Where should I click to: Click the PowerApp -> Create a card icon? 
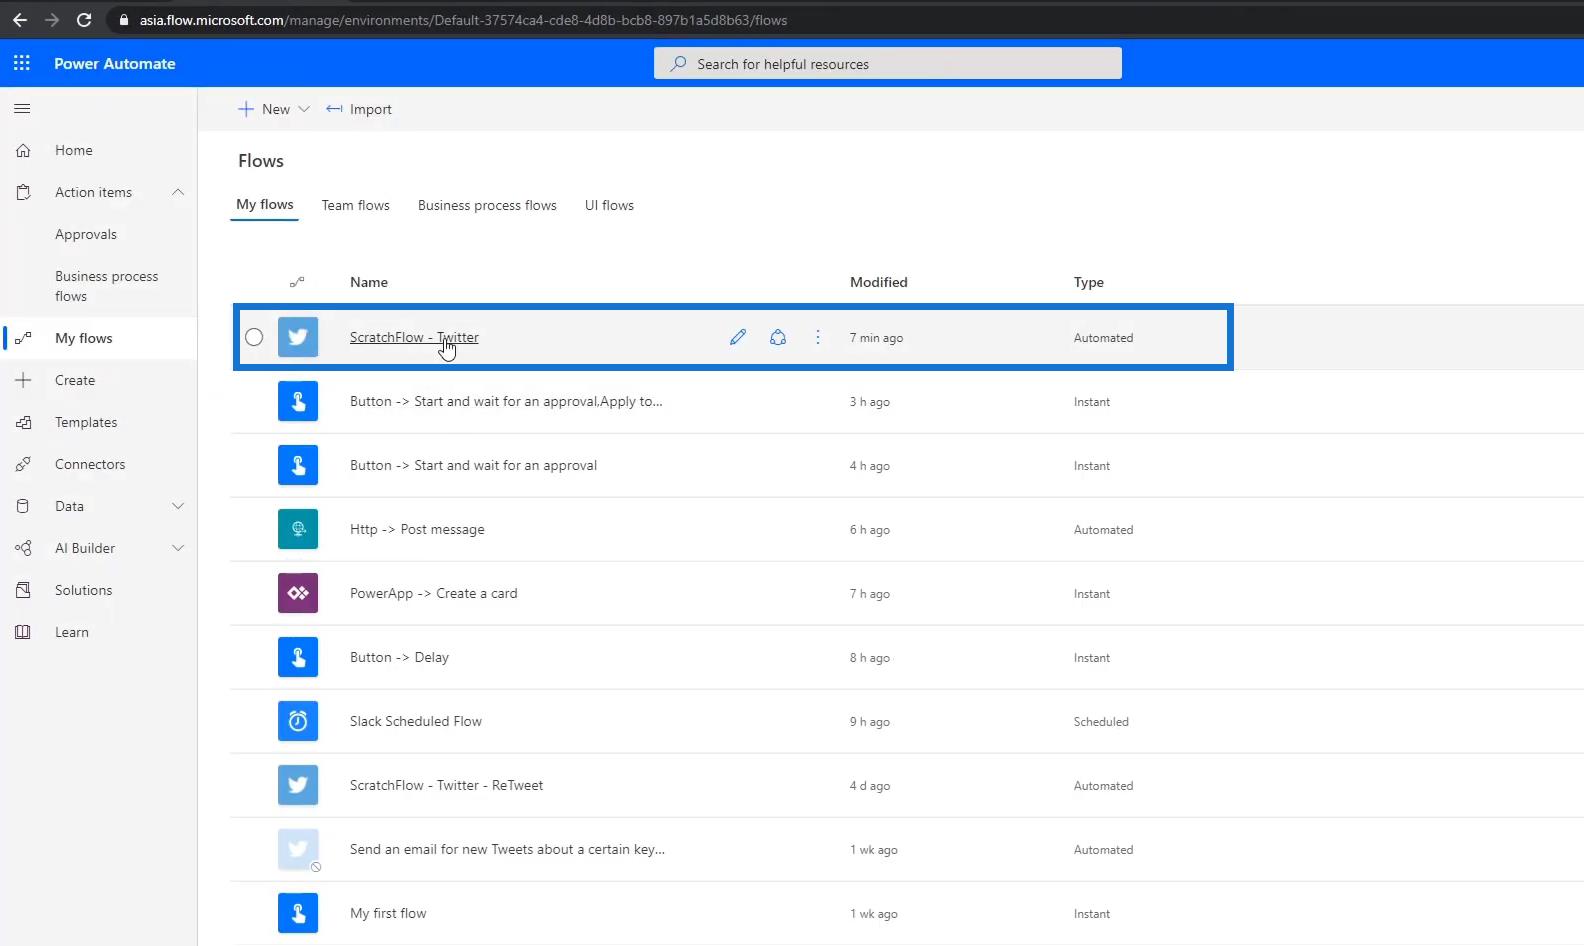pyautogui.click(x=298, y=593)
